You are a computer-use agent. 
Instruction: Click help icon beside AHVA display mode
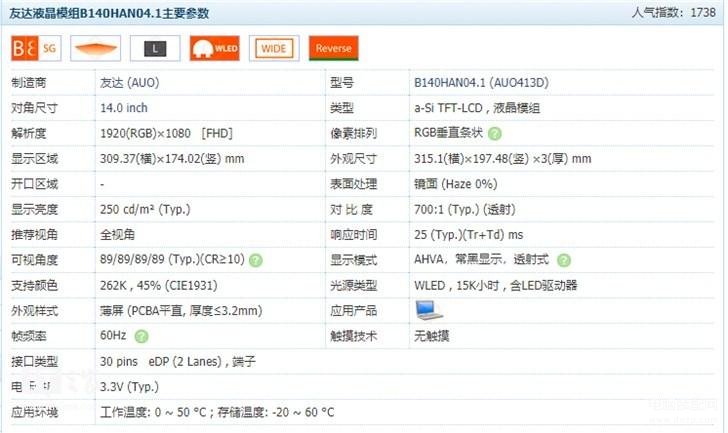pyautogui.click(x=564, y=260)
